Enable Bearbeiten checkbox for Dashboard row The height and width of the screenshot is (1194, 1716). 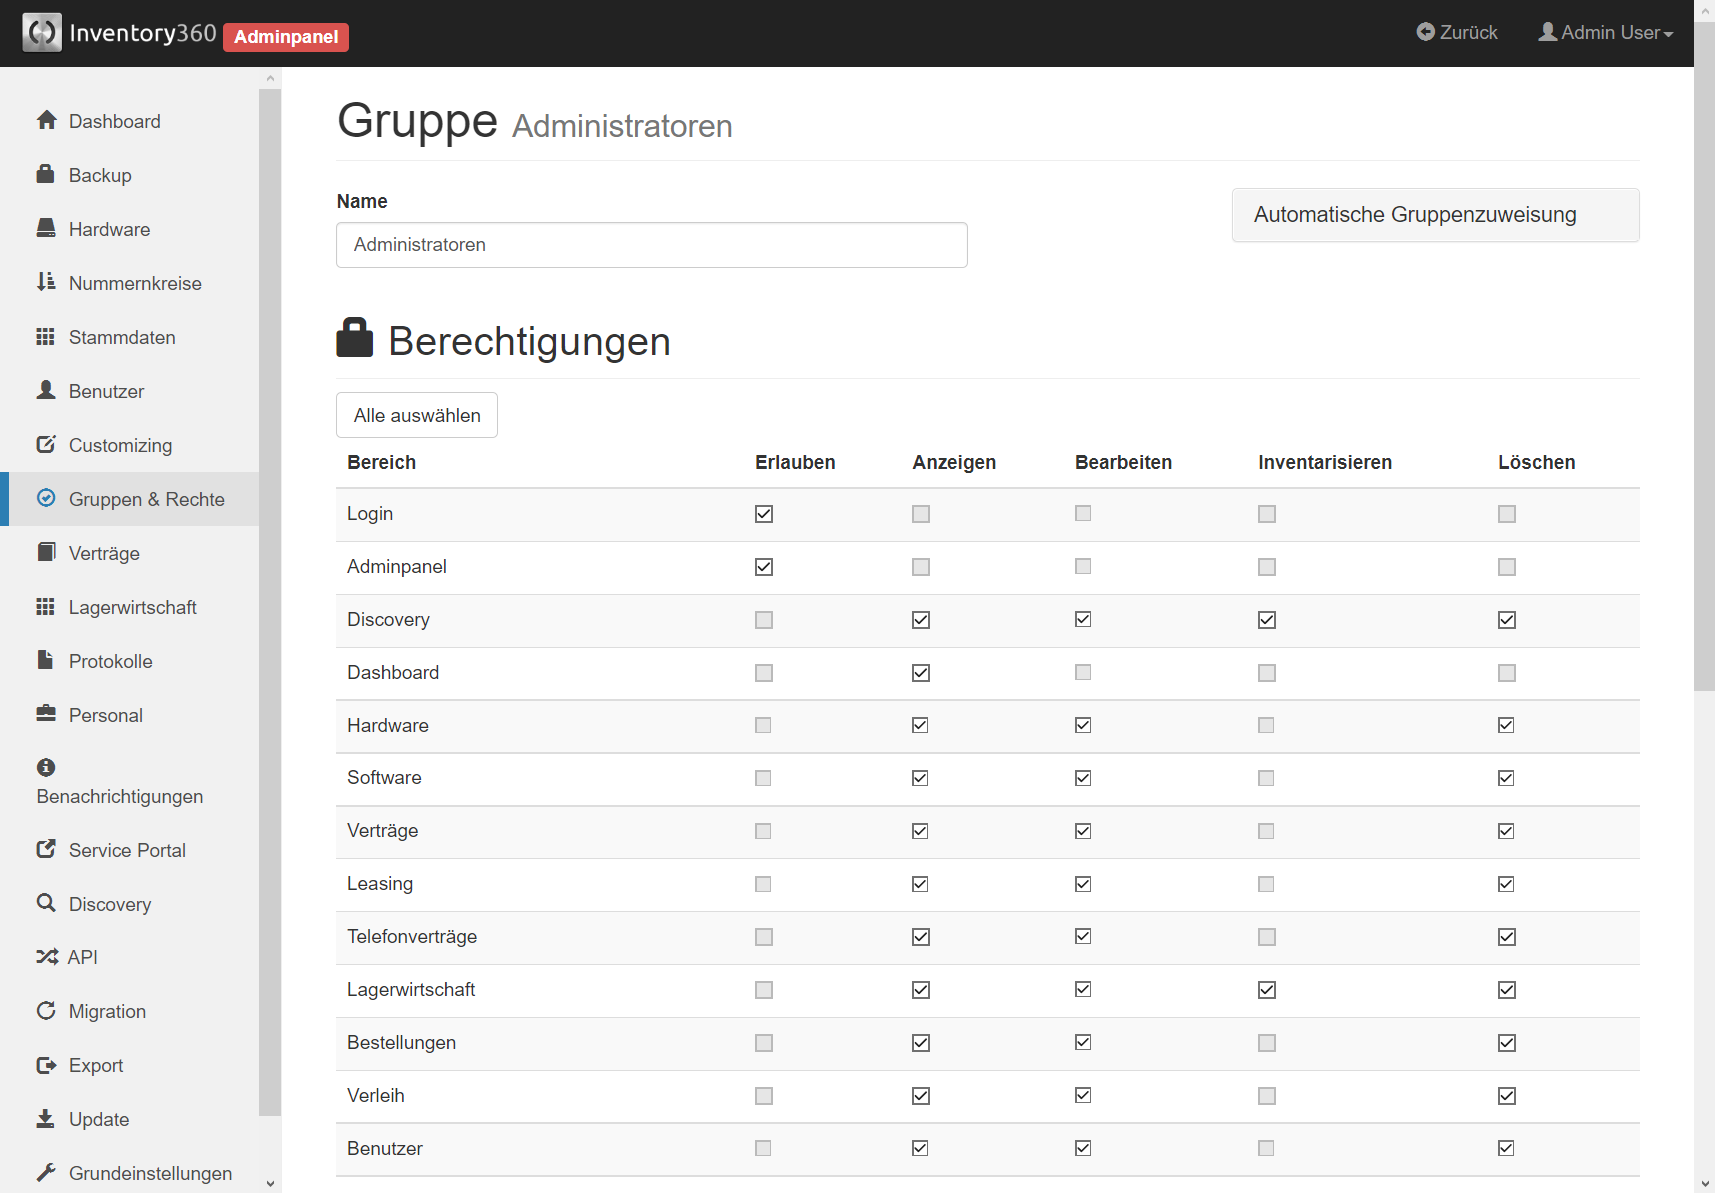(x=1083, y=673)
